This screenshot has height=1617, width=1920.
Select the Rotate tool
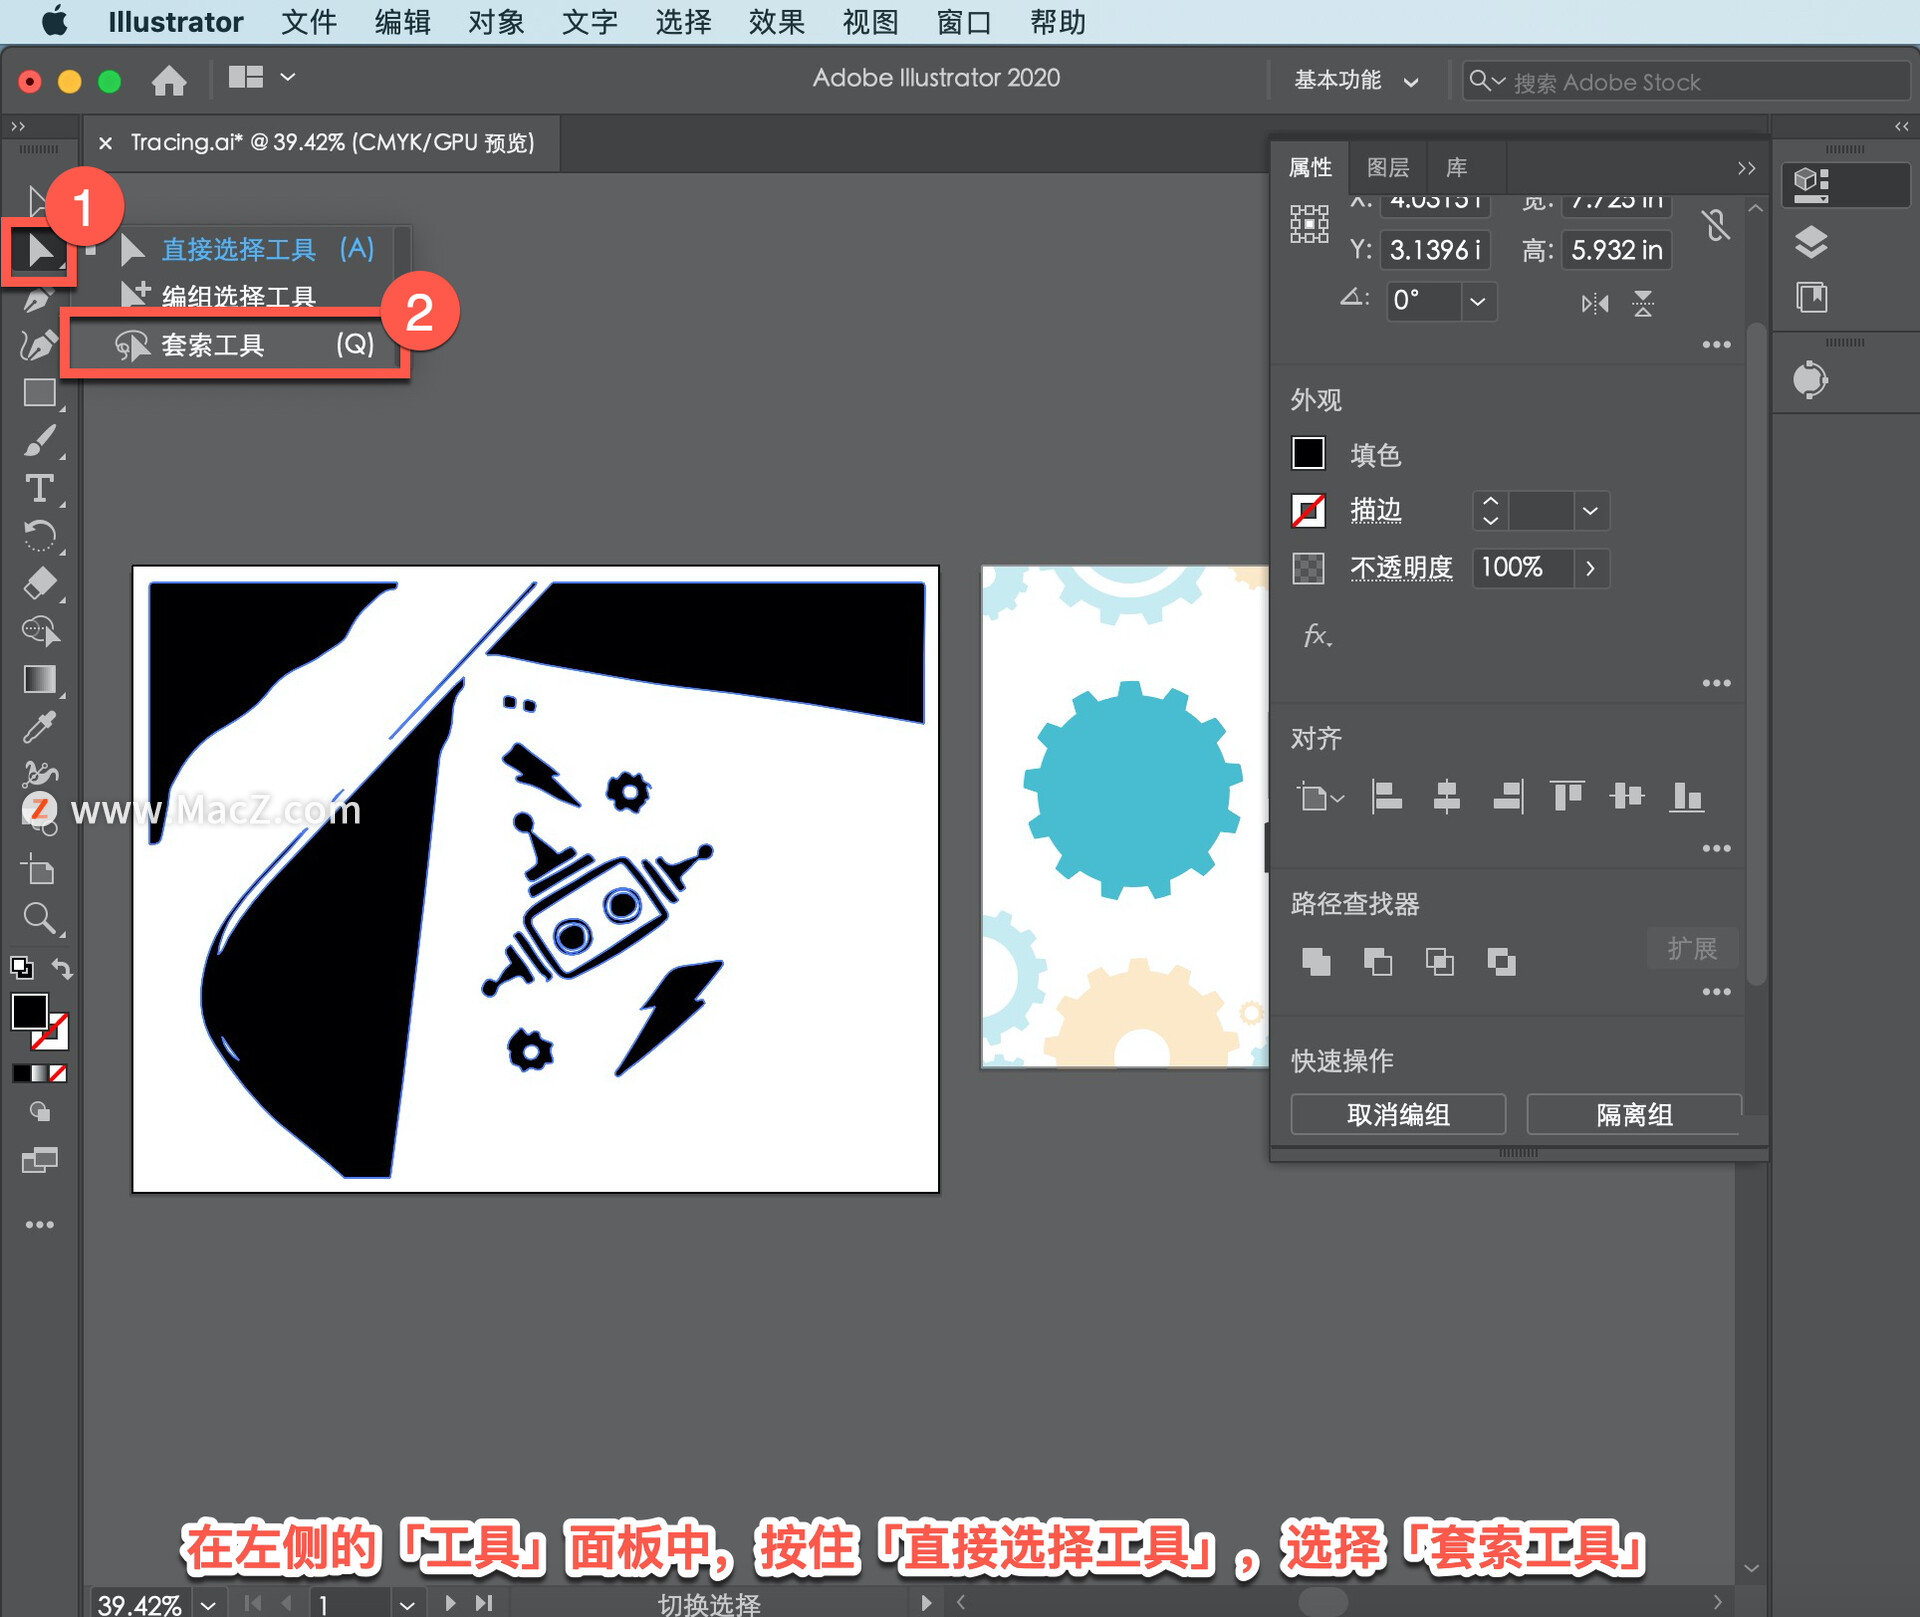tap(39, 536)
